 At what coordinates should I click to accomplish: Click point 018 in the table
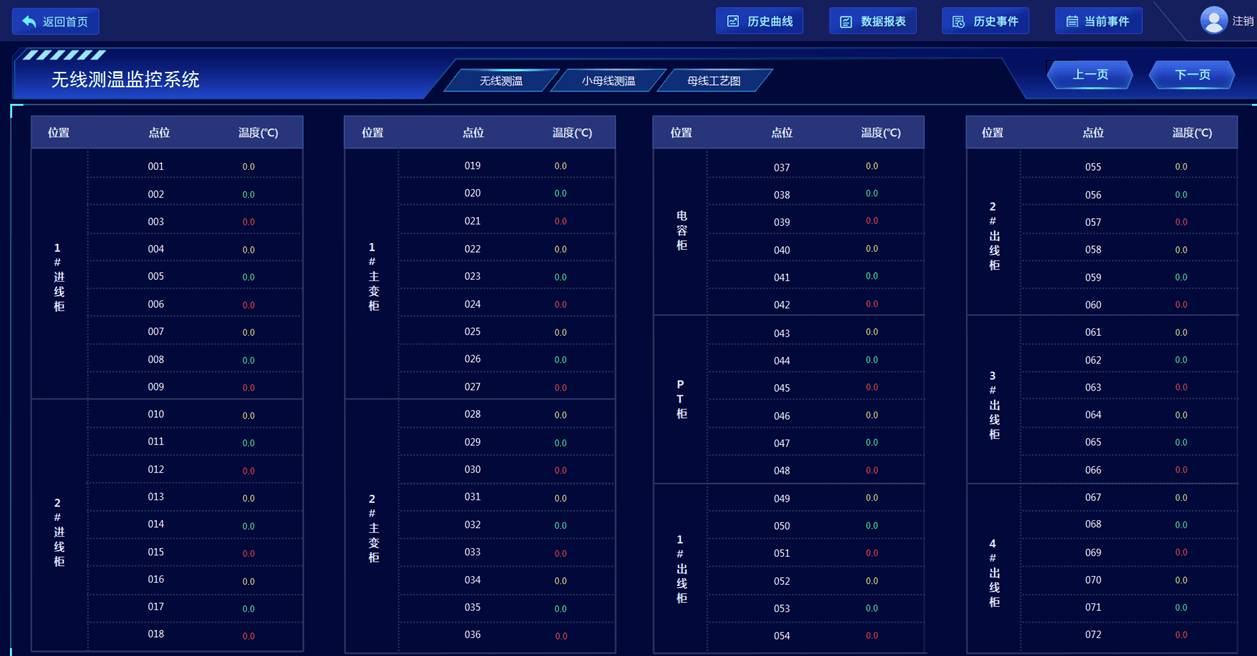coord(156,634)
